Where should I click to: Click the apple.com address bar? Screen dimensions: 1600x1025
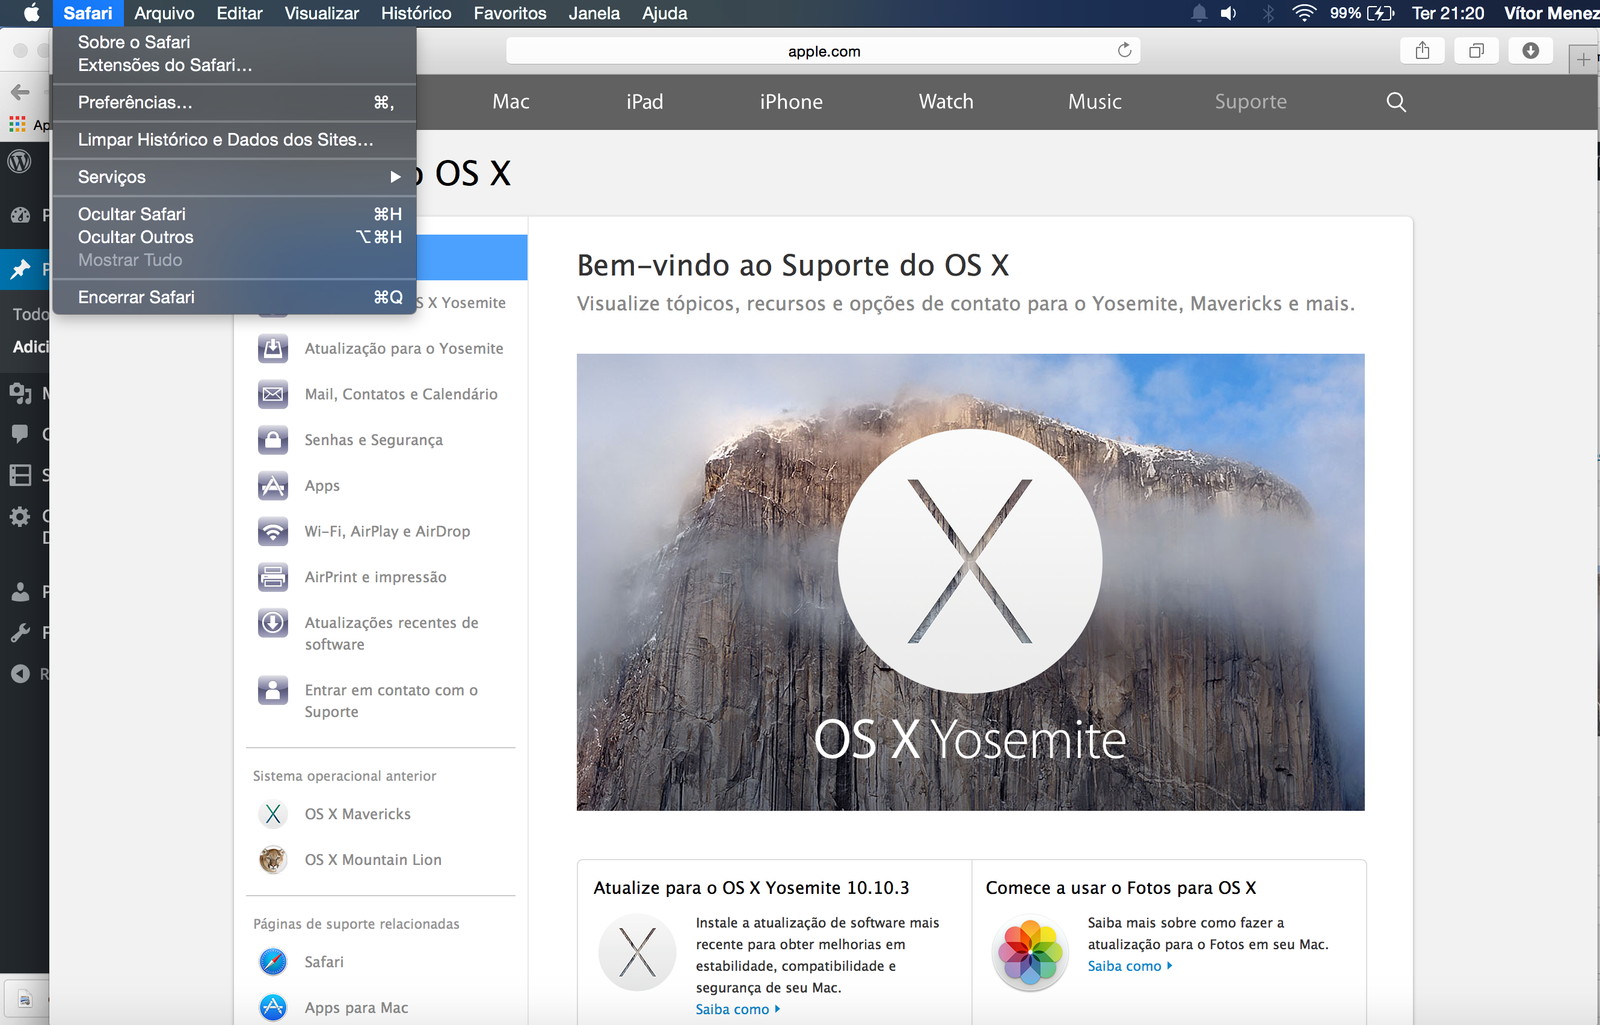click(x=823, y=51)
